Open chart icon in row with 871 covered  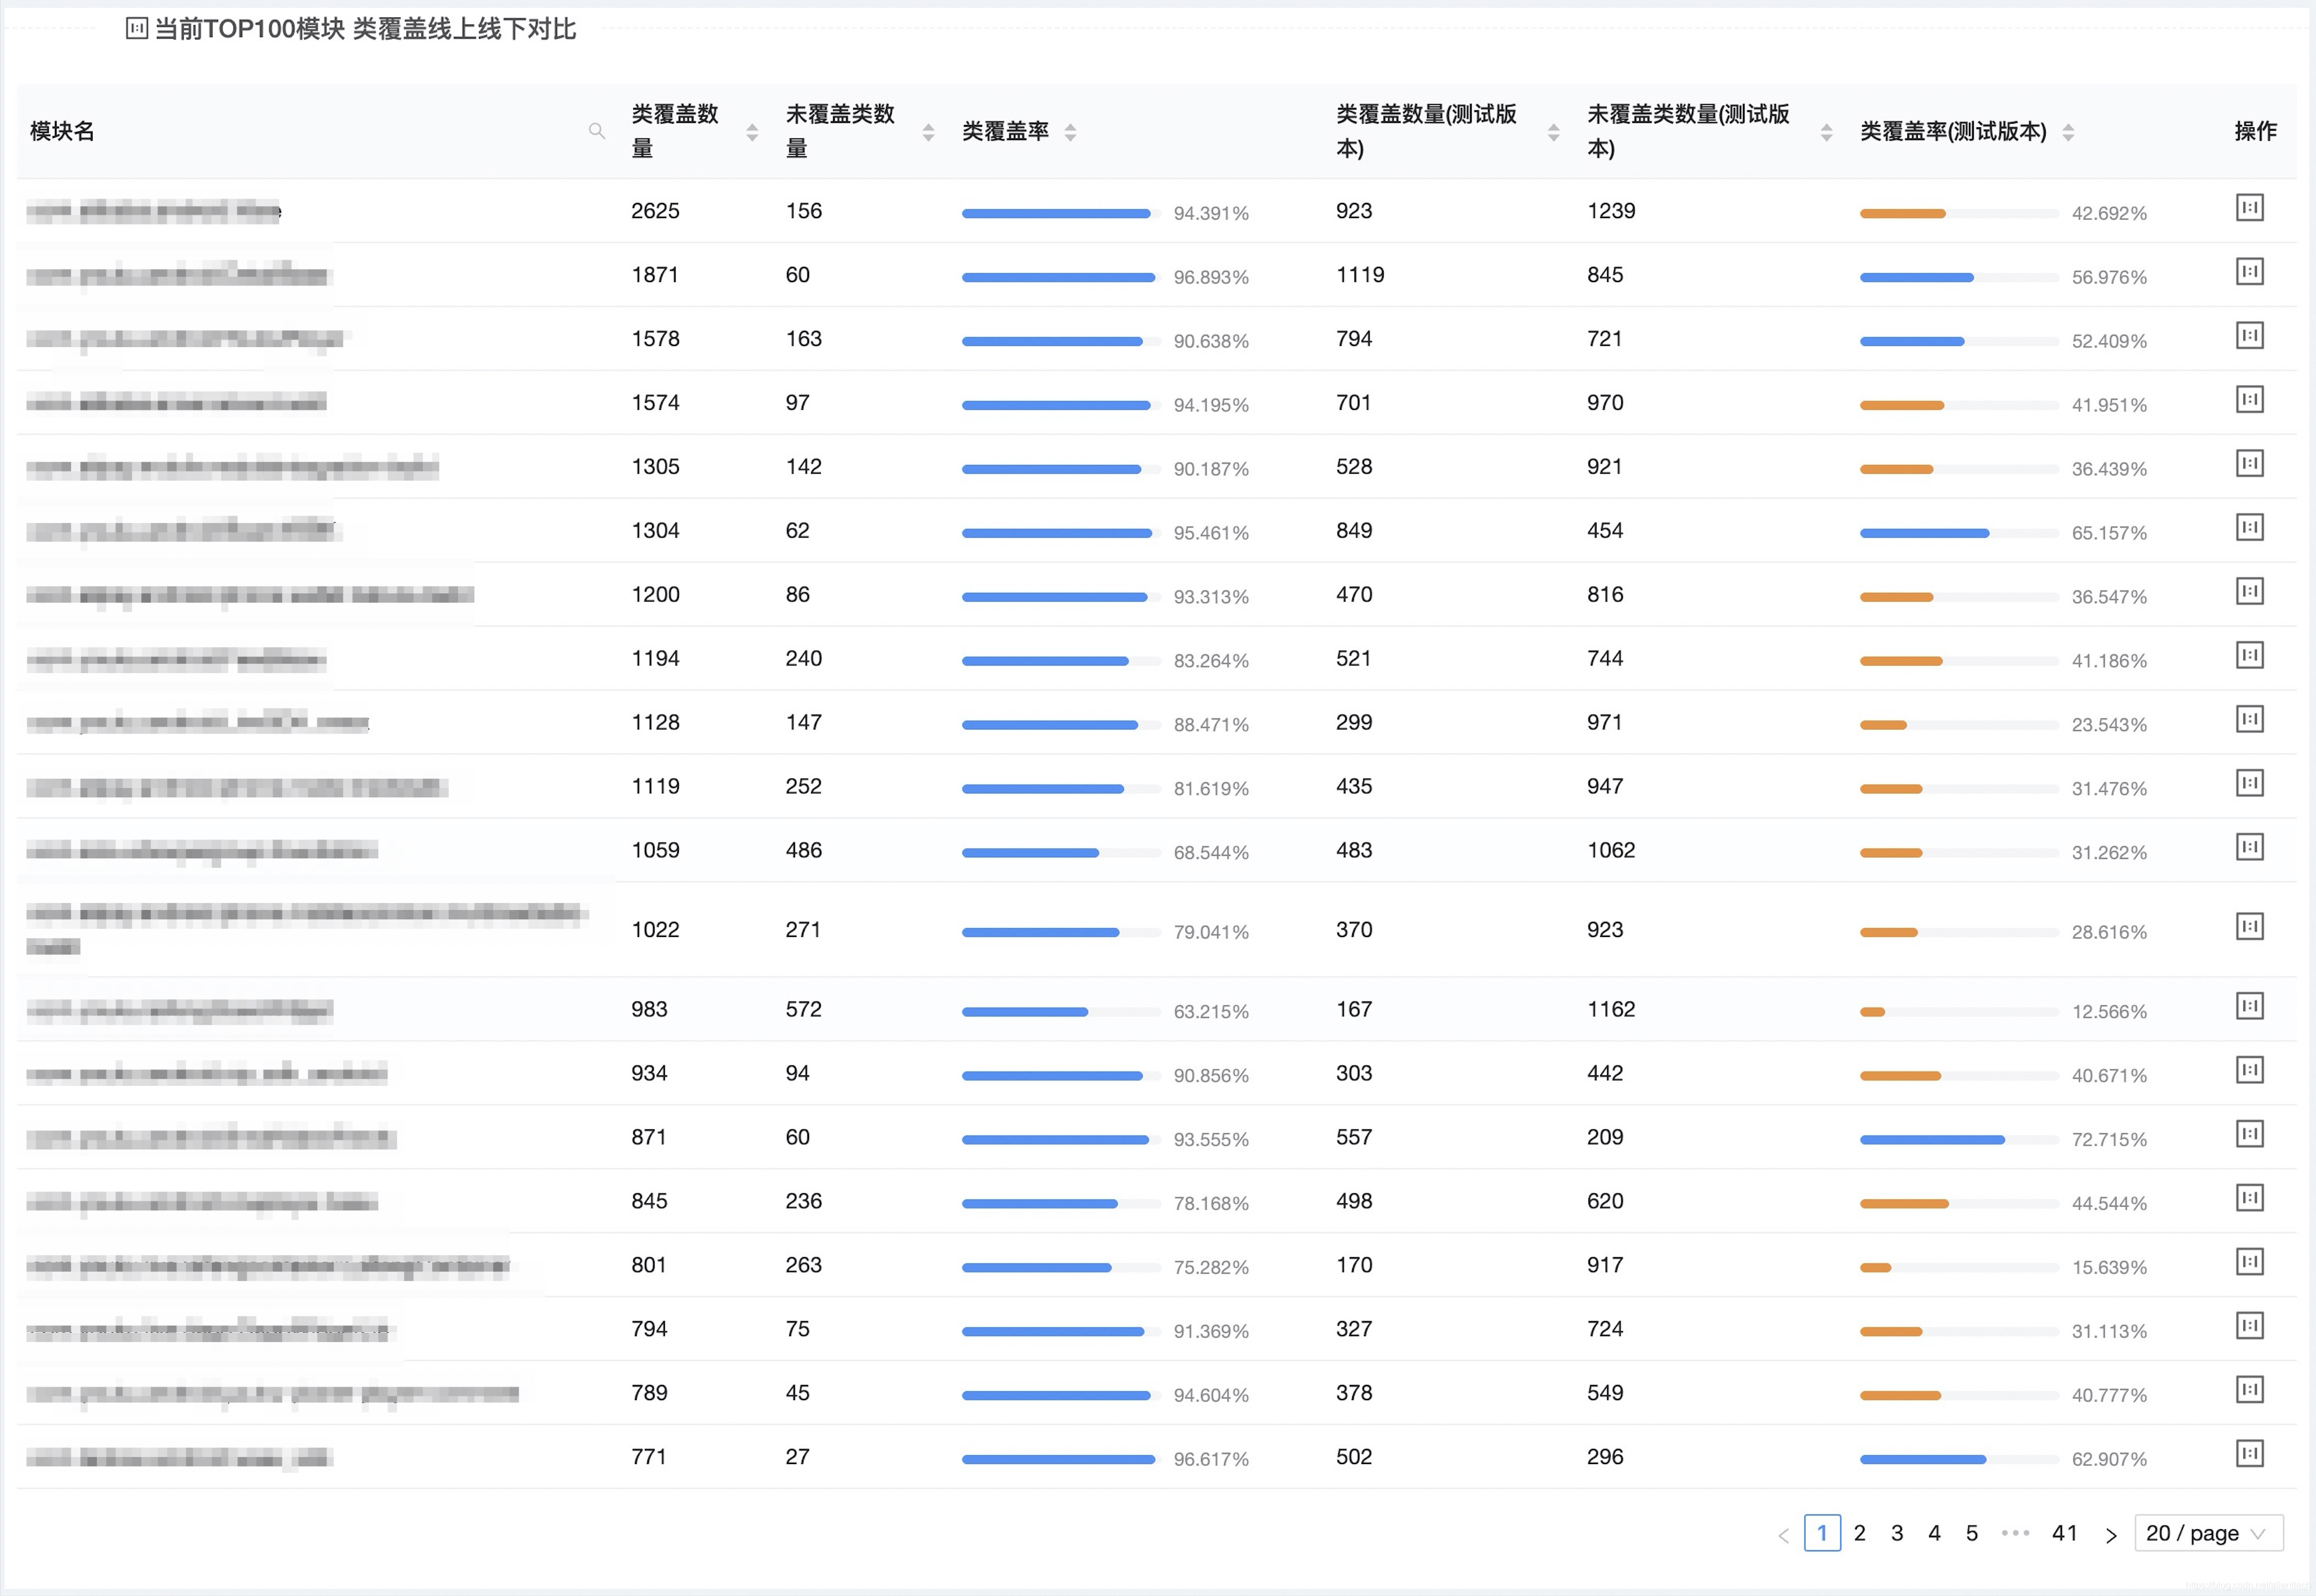click(x=2249, y=1135)
